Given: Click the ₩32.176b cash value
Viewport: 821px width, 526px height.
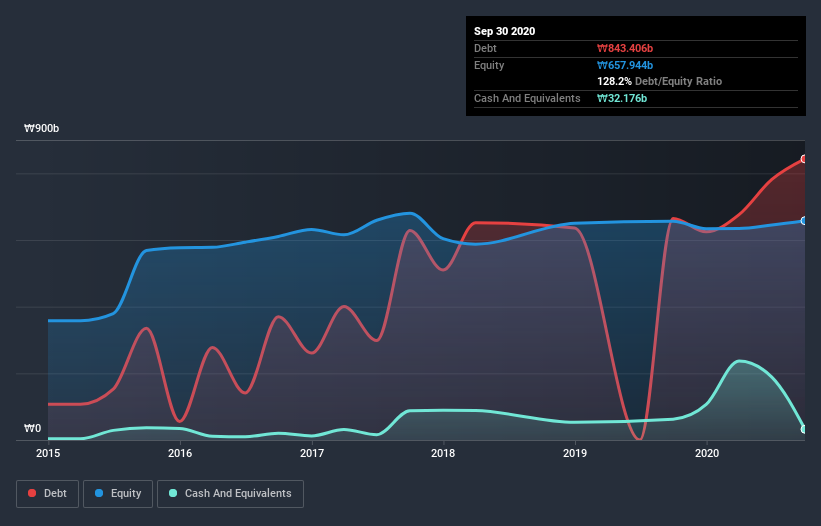Looking at the screenshot, I should coord(622,98).
